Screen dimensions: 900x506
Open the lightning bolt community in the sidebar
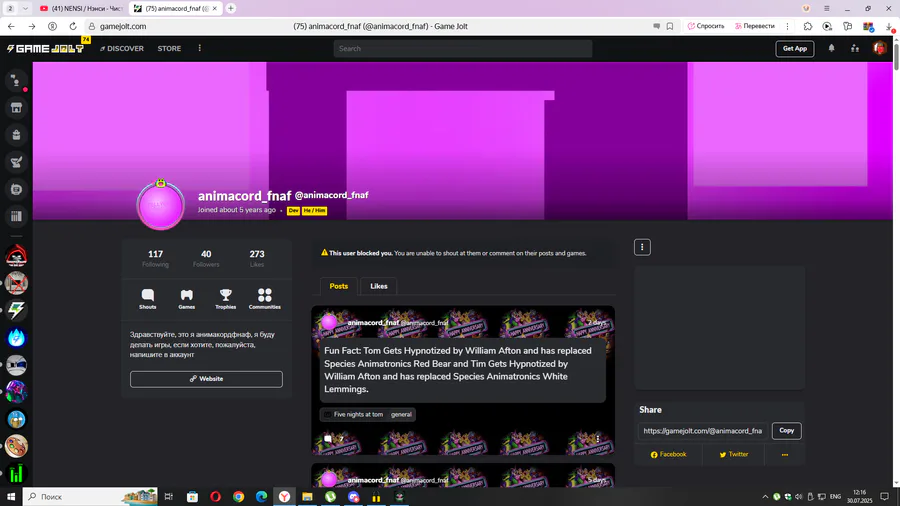tap(16, 310)
